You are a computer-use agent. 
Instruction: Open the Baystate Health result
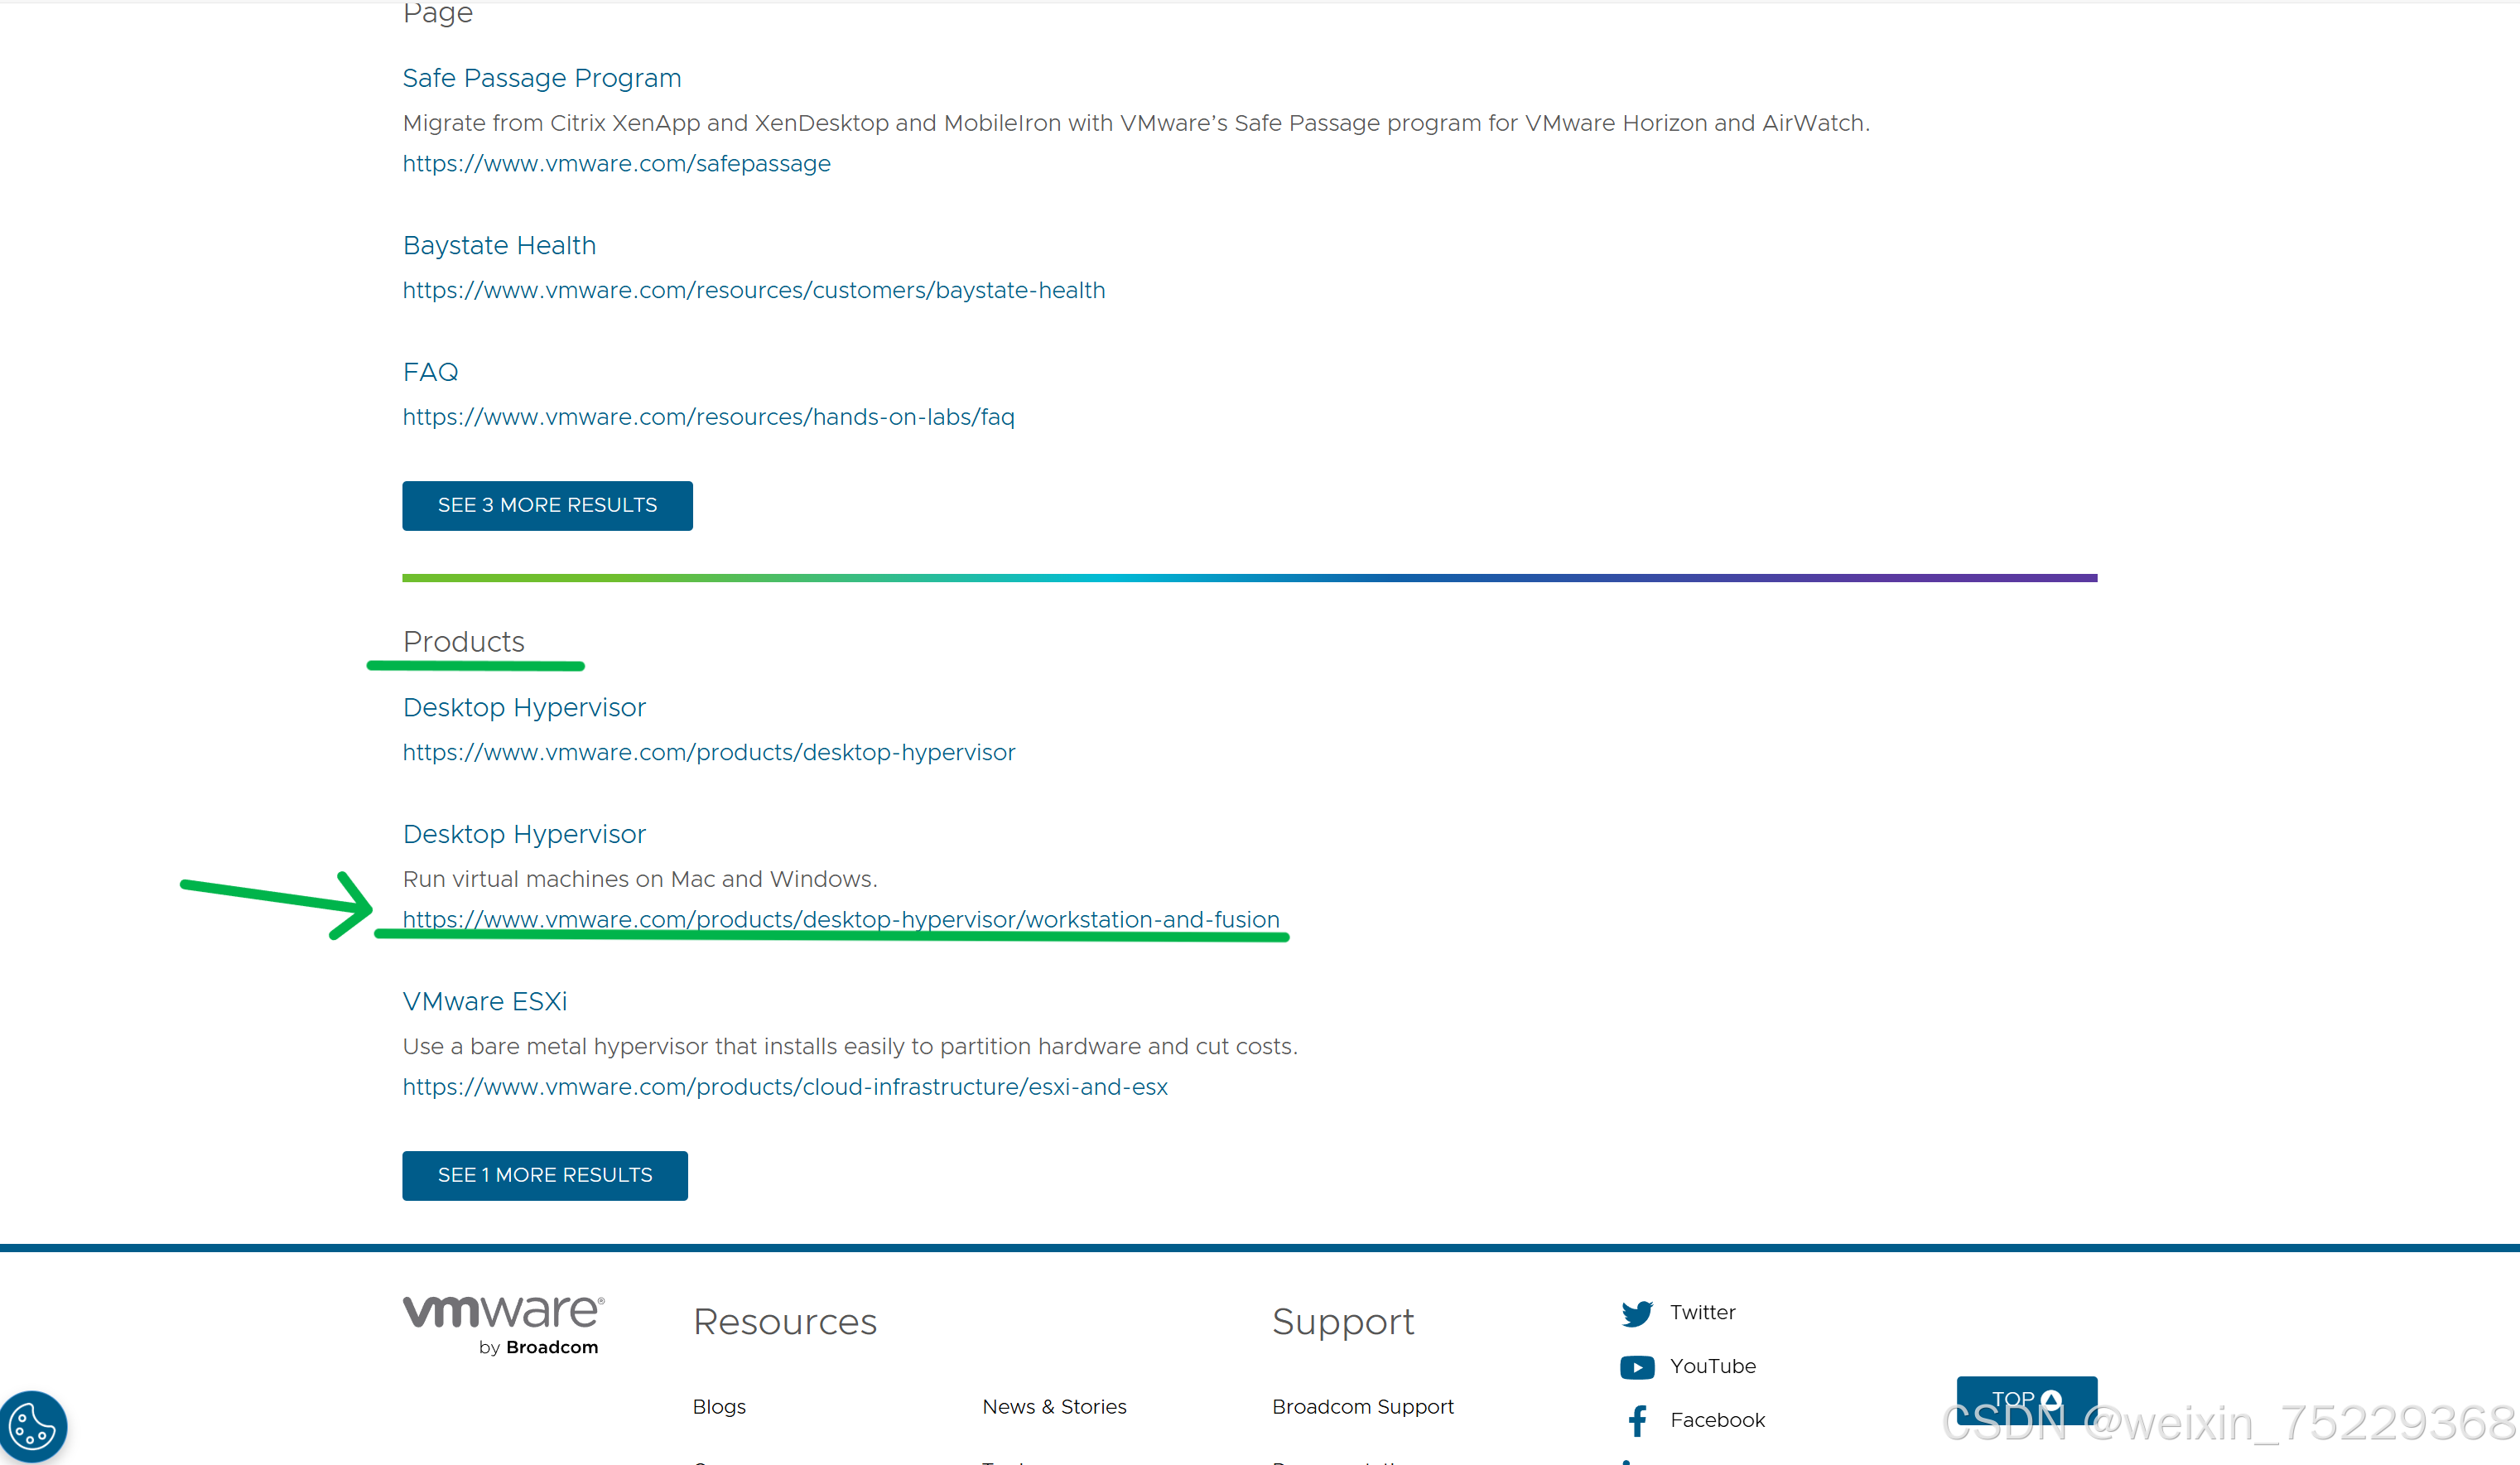pos(499,246)
